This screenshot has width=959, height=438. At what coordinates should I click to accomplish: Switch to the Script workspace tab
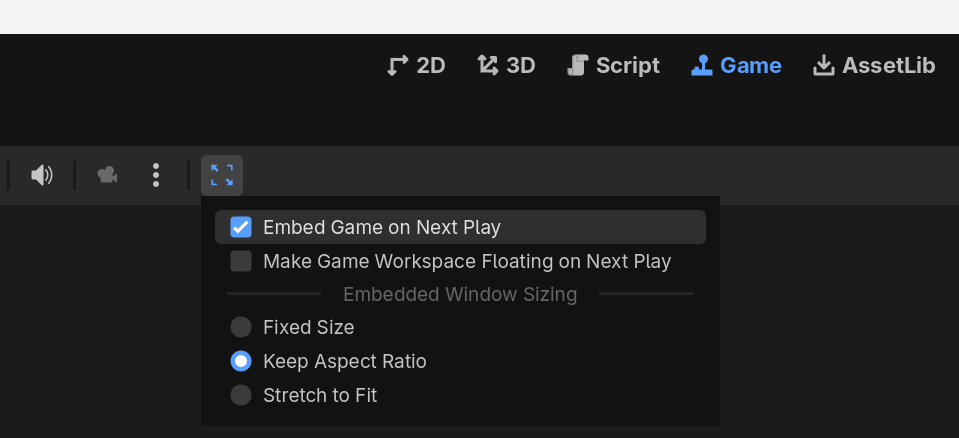click(627, 66)
